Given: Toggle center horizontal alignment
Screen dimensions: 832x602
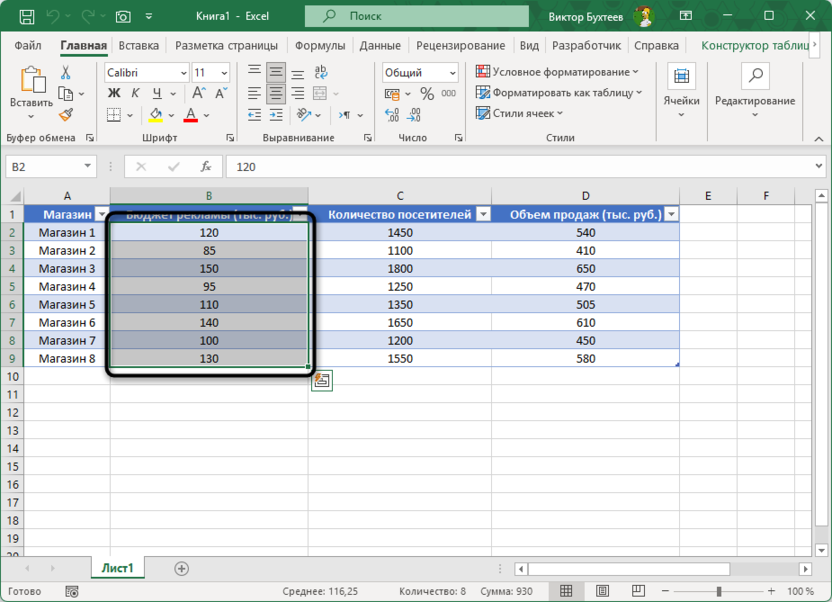Looking at the screenshot, I should click(276, 94).
